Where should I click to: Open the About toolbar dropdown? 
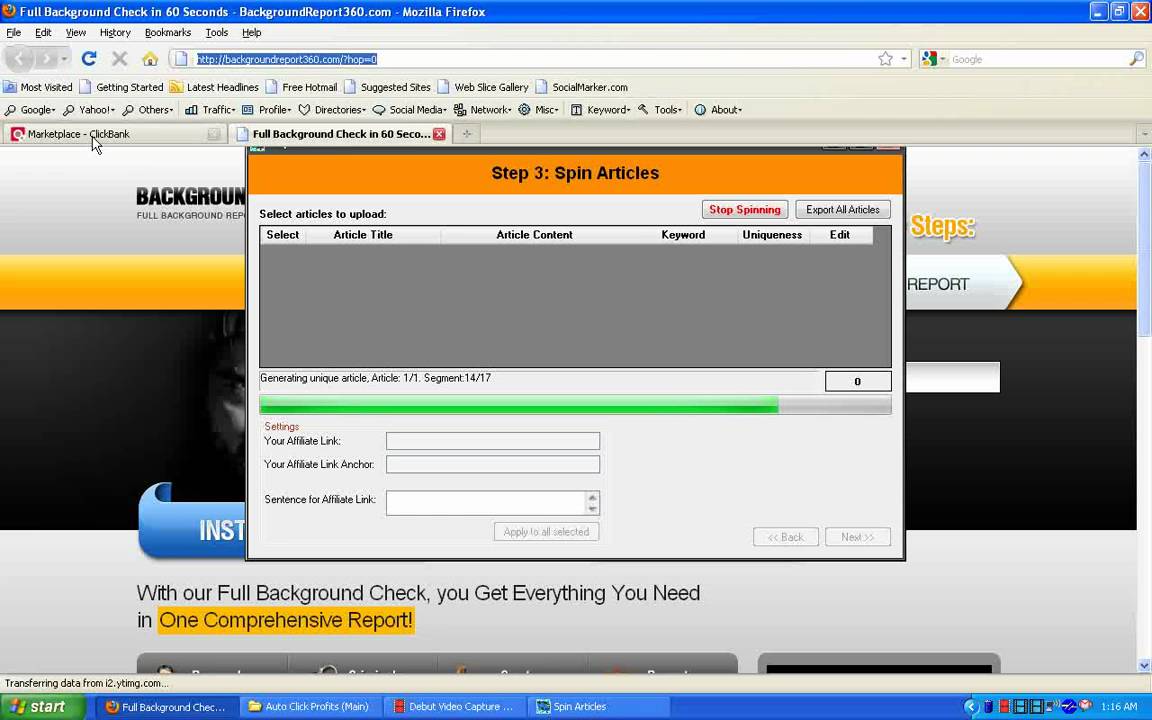719,109
